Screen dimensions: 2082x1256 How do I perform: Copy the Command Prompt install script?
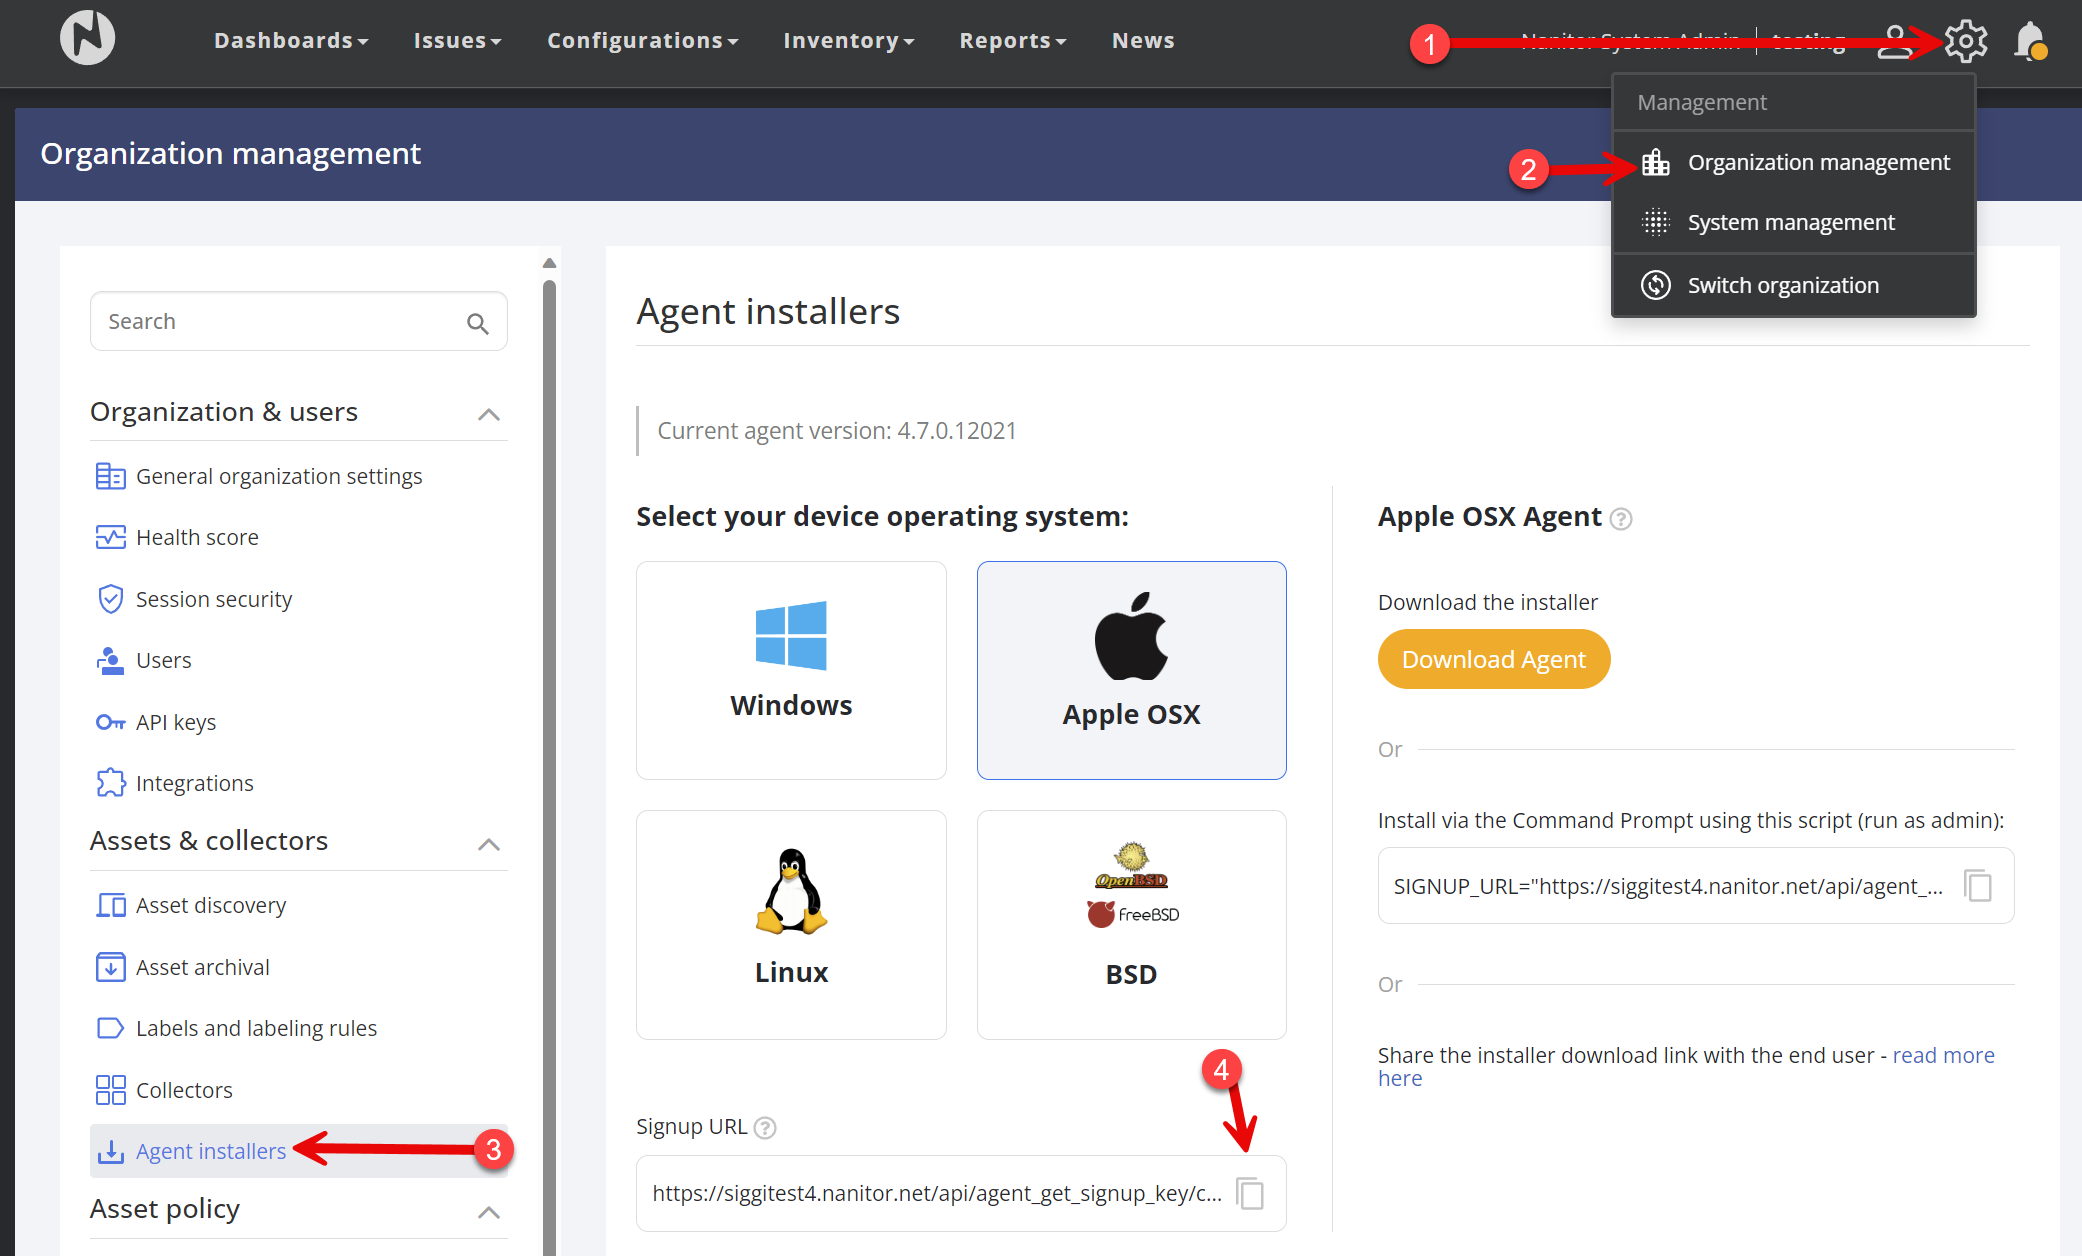click(1978, 886)
